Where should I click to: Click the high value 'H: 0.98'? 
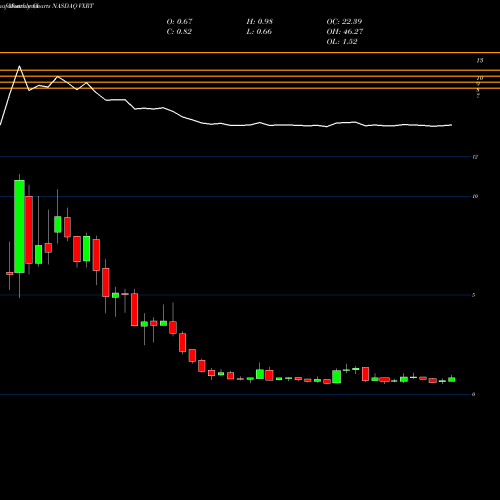(x=259, y=22)
